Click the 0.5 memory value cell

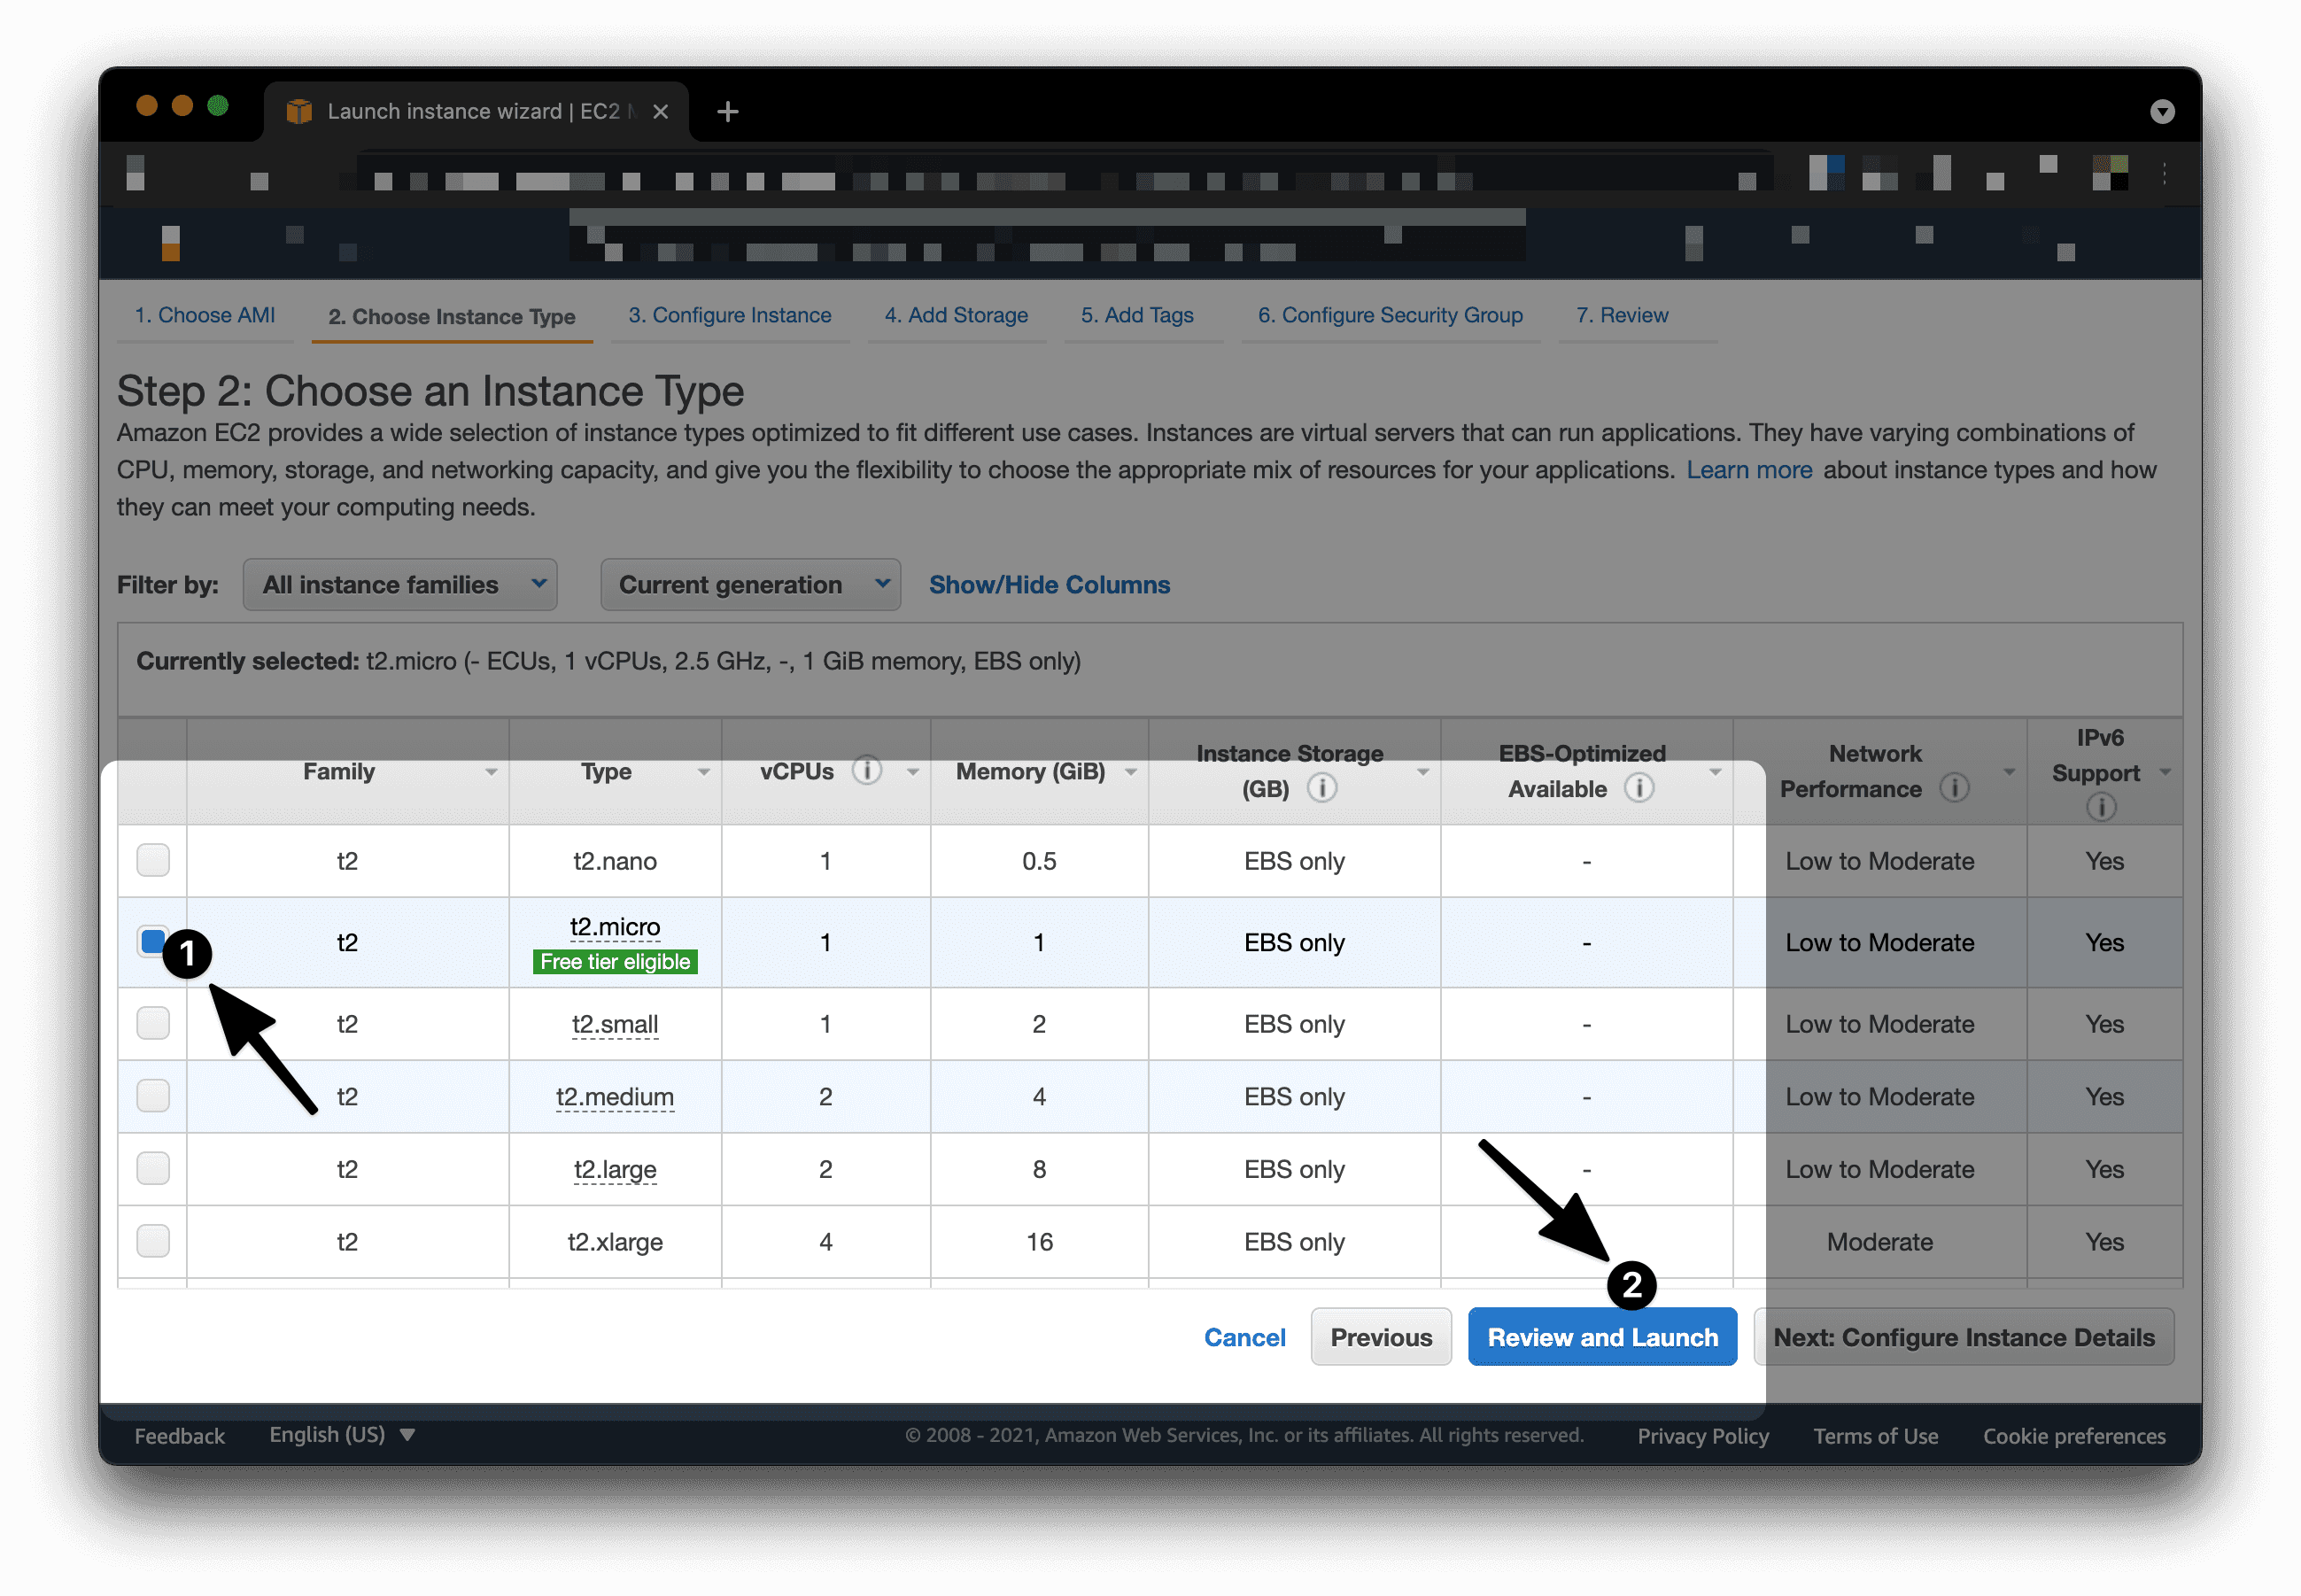pyautogui.click(x=1039, y=861)
